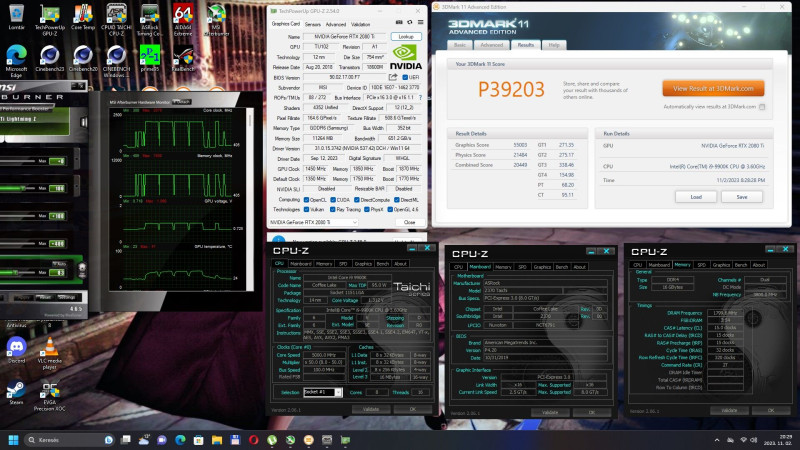Open SPD tab in the Taichi CPU-Z window
The image size is (800, 450).
pos(343,264)
